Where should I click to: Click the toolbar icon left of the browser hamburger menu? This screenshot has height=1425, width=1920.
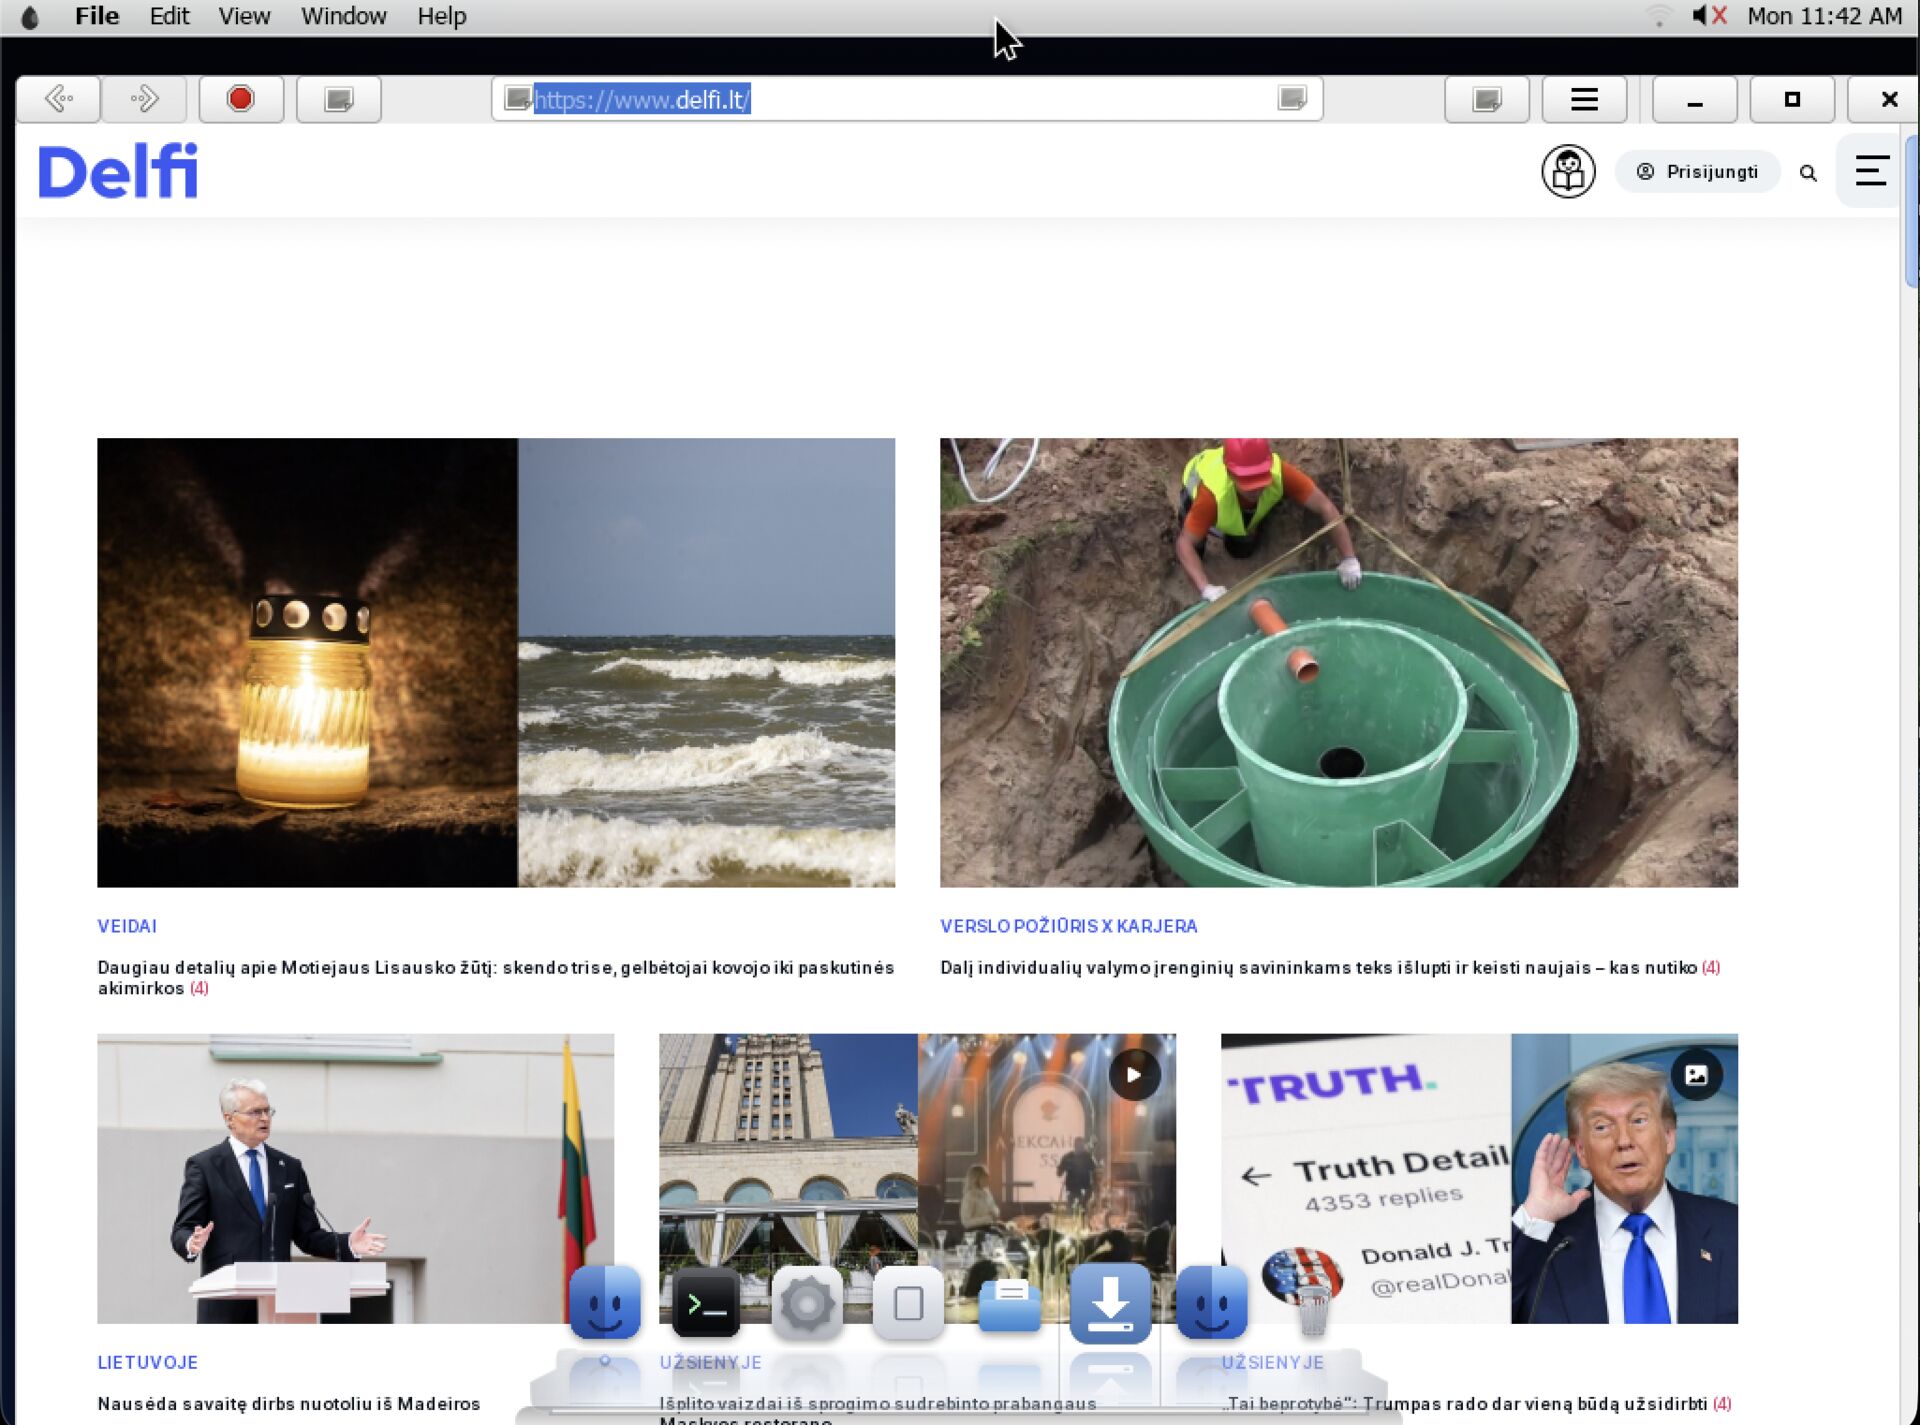[1487, 99]
